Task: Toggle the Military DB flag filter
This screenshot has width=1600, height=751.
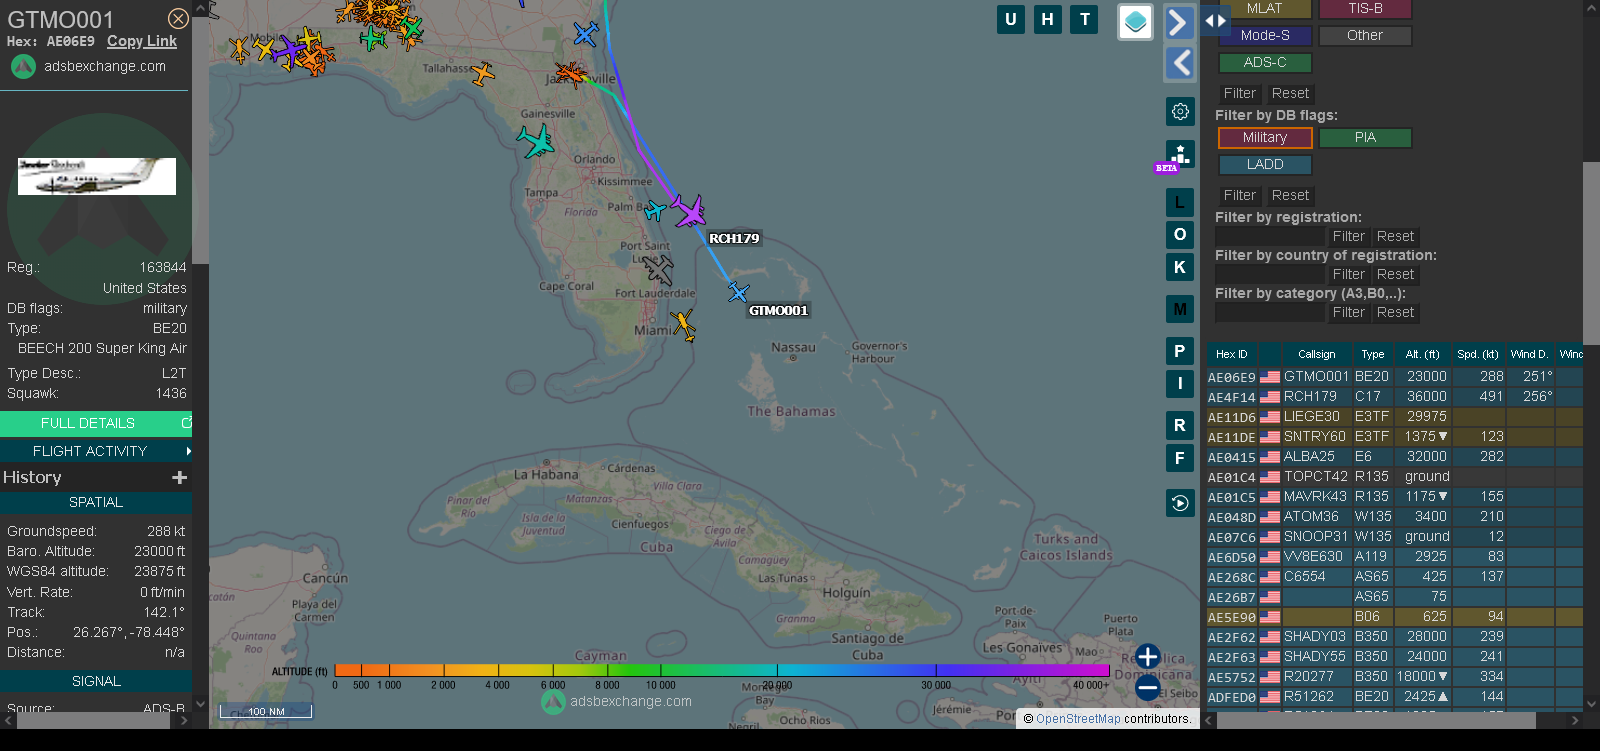Action: coord(1264,137)
